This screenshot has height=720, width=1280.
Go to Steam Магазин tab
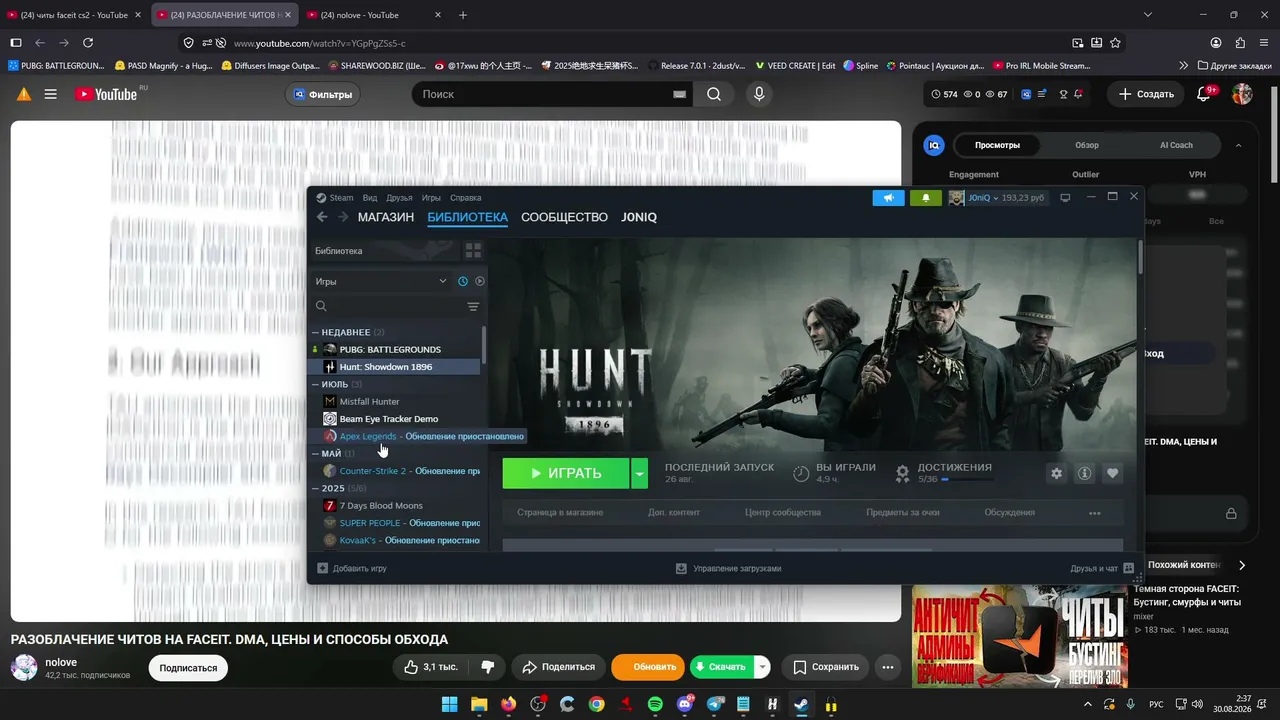point(386,217)
